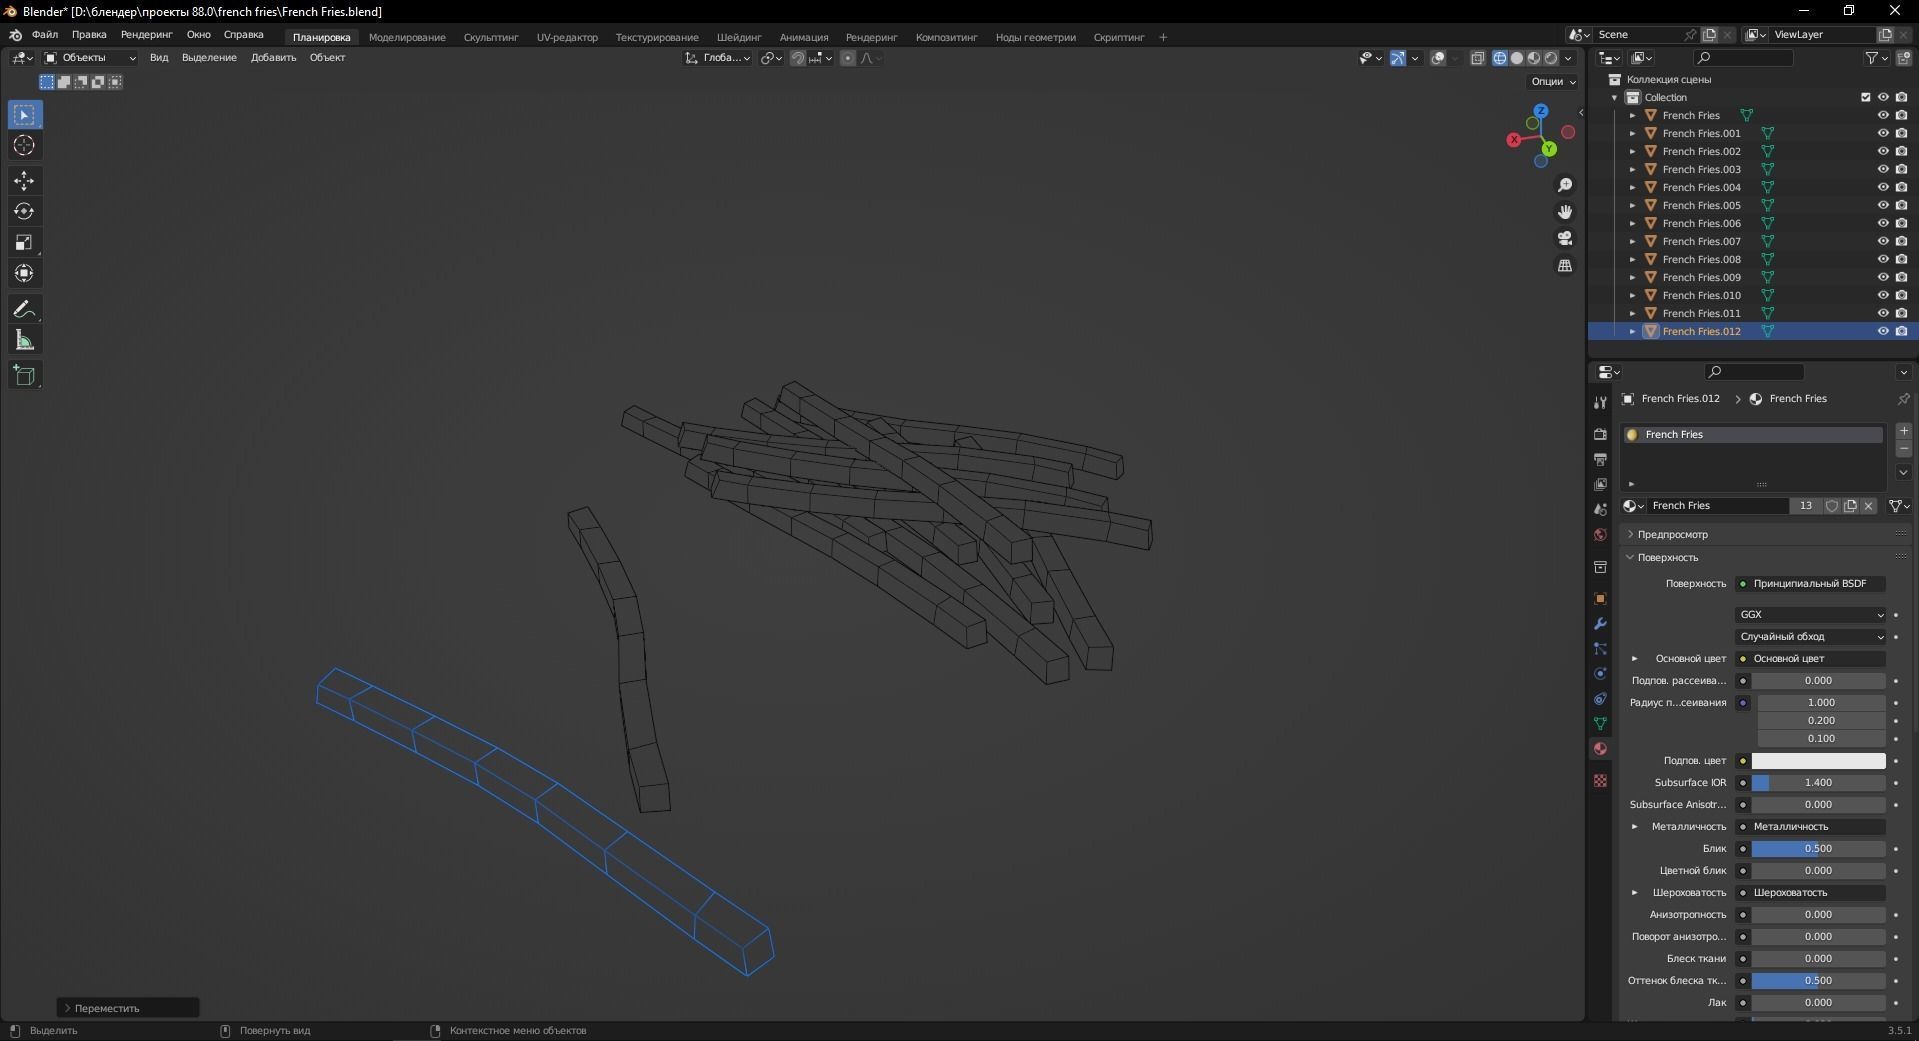
Task: Click the Blender logo menu icon
Action: [x=15, y=35]
